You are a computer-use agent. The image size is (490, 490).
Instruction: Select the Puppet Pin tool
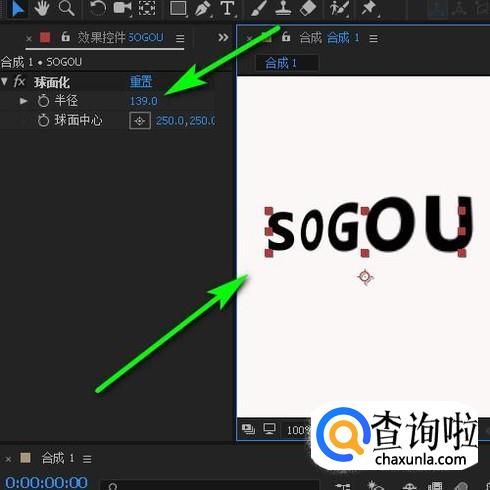[x=369, y=8]
